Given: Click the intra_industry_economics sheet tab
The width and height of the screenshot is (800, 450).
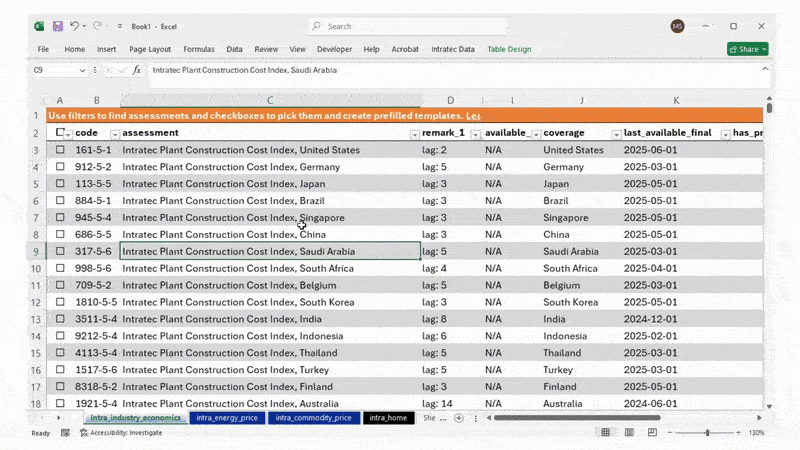Looking at the screenshot, I should (135, 418).
